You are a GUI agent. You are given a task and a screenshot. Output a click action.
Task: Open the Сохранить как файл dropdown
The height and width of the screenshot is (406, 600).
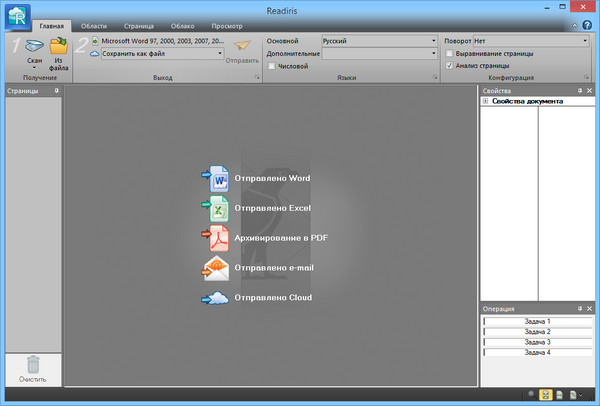218,54
